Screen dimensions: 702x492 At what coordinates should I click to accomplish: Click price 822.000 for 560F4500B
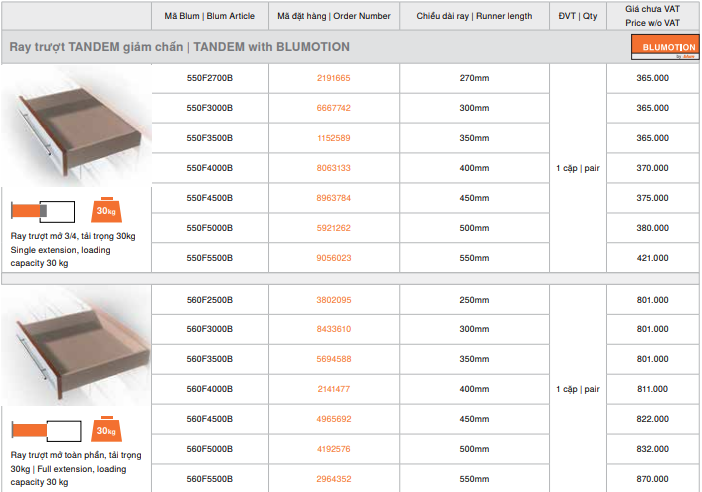652,419
